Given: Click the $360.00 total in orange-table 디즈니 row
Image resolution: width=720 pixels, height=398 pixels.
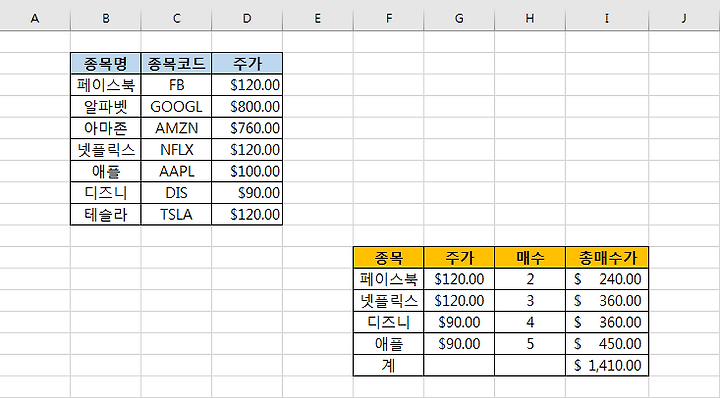Looking at the screenshot, I should [607, 322].
